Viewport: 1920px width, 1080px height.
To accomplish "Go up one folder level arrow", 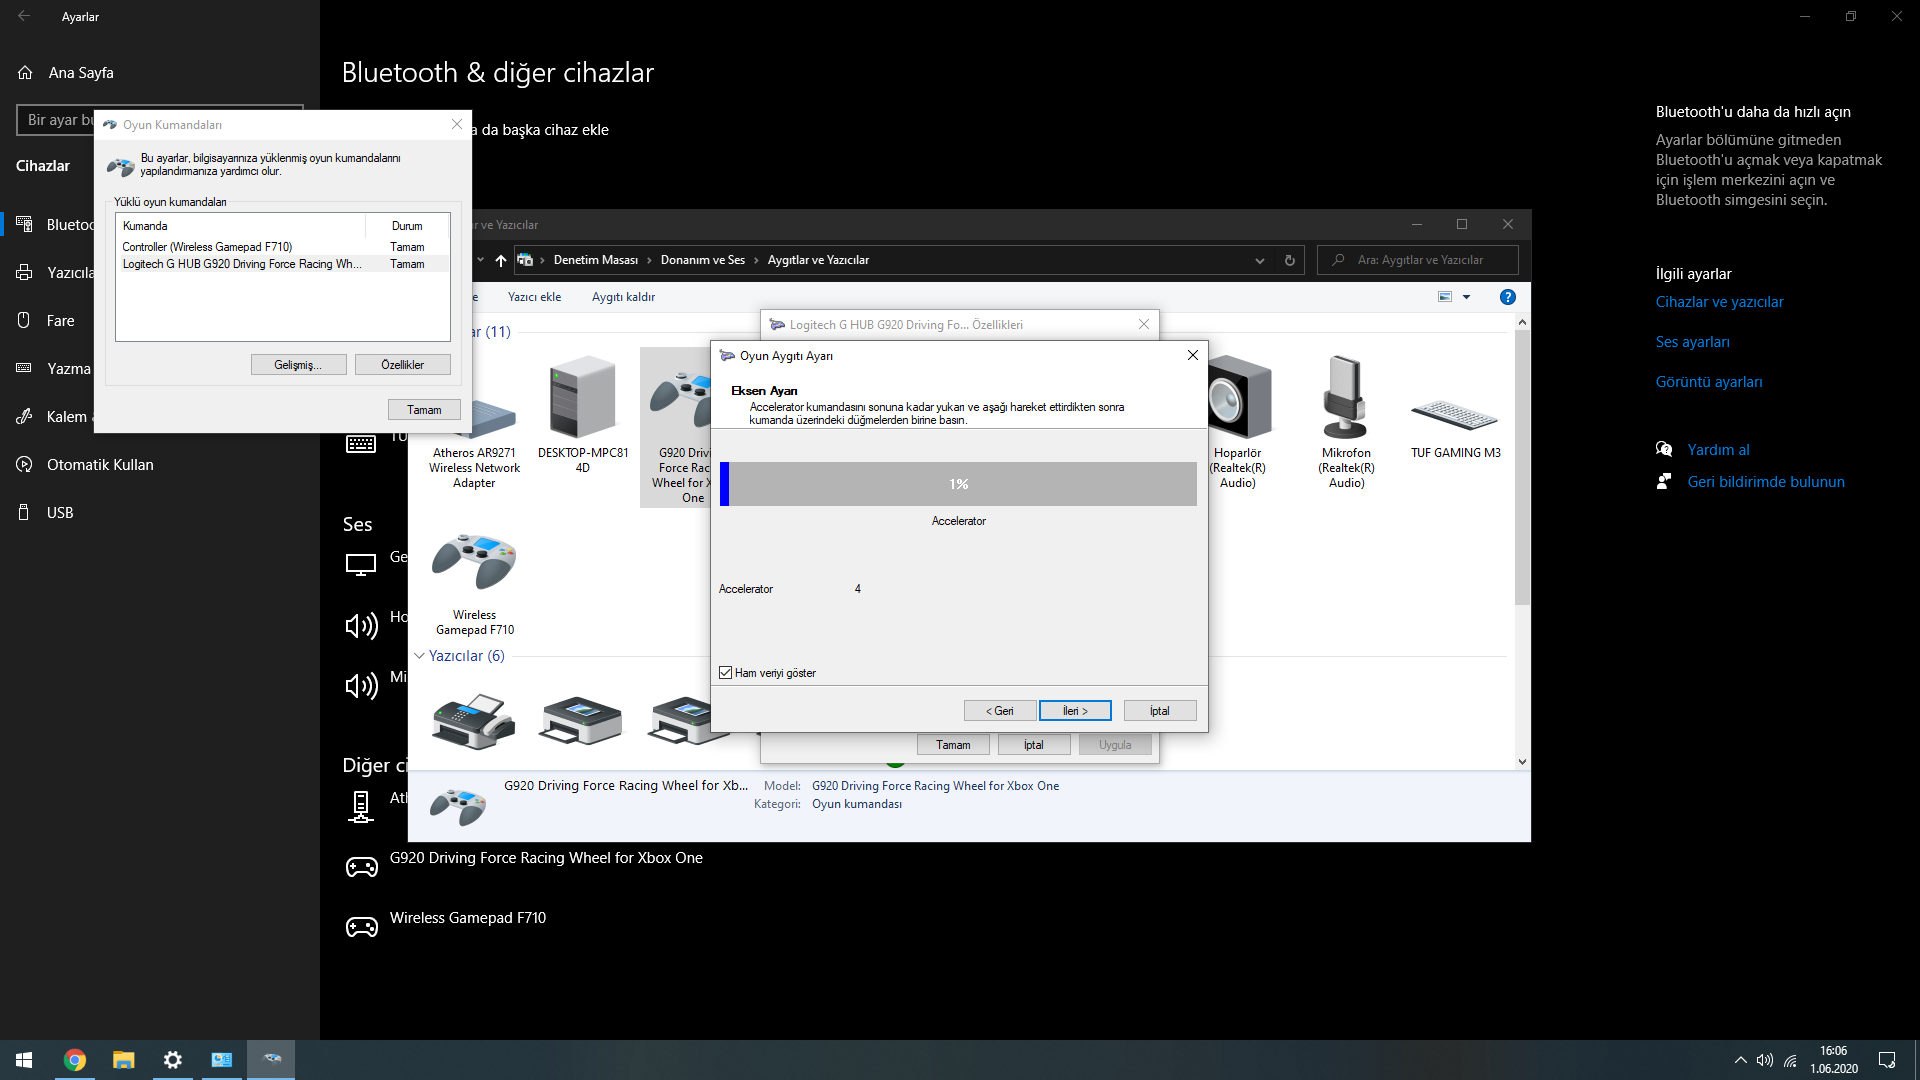I will [x=501, y=260].
